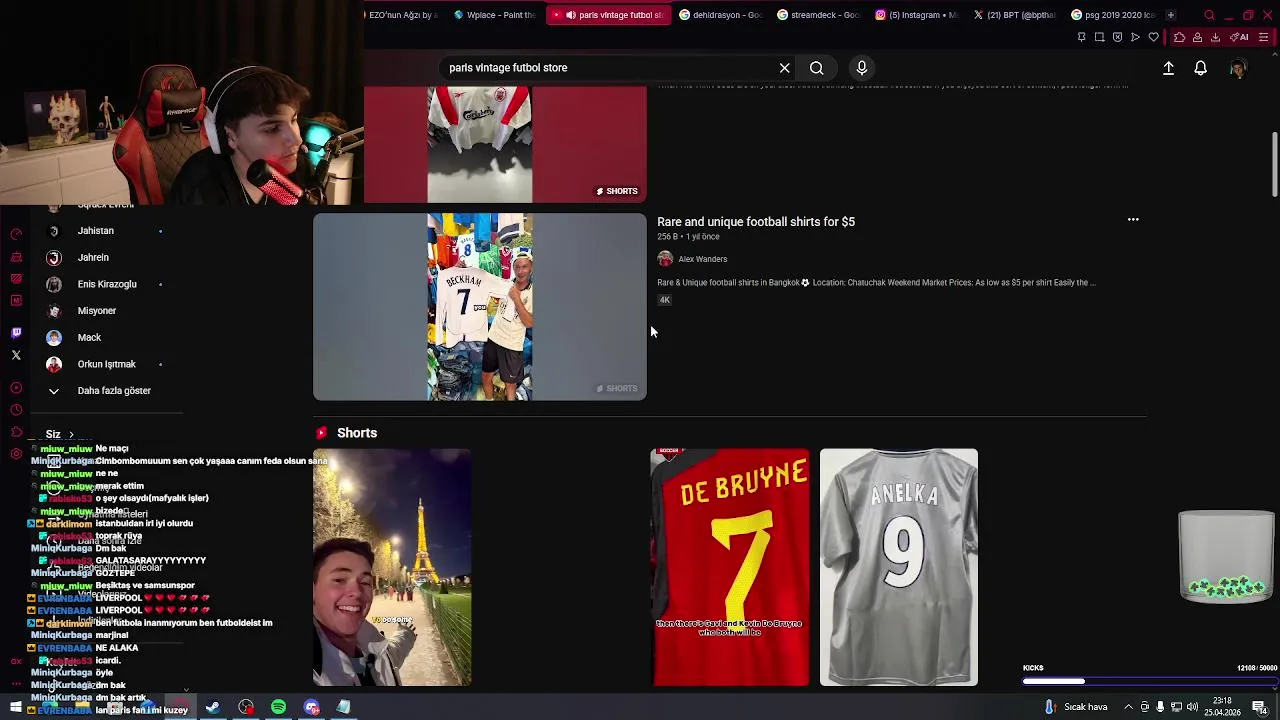The width and height of the screenshot is (1280, 720).
Task: Switch to the Wplace - Paint tab
Action: point(494,15)
